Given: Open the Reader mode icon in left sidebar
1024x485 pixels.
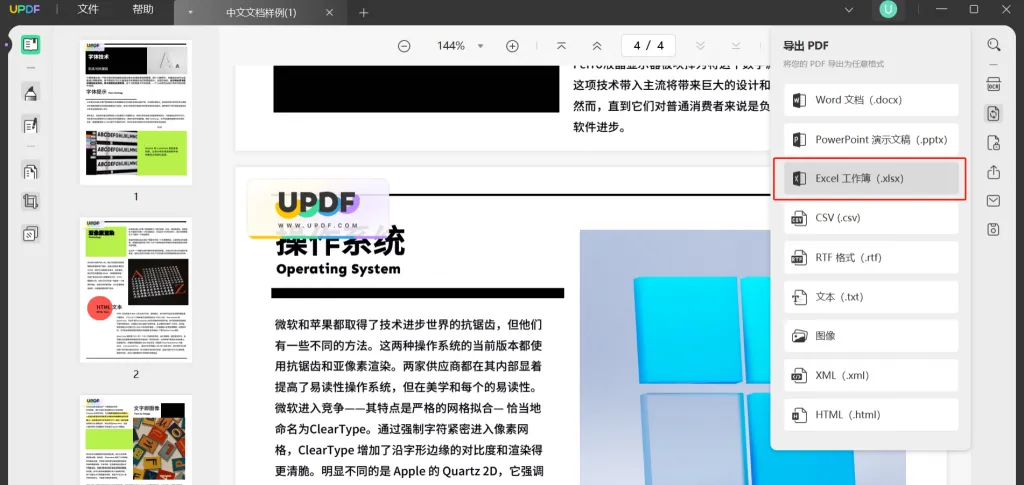Looking at the screenshot, I should [x=30, y=45].
